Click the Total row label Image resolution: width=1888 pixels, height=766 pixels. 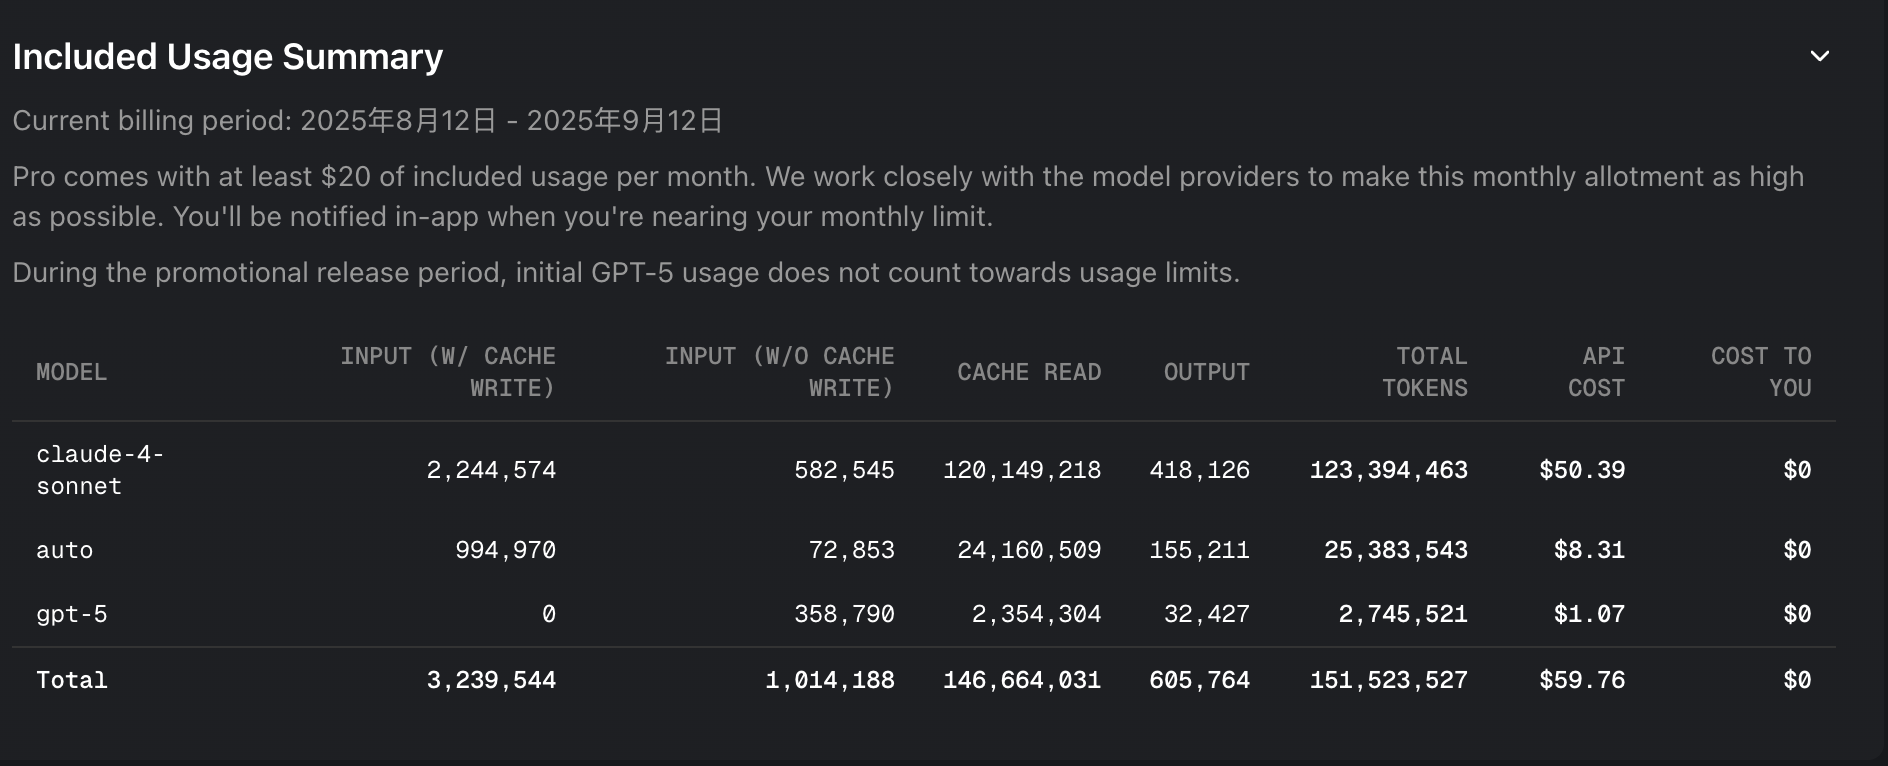72,680
